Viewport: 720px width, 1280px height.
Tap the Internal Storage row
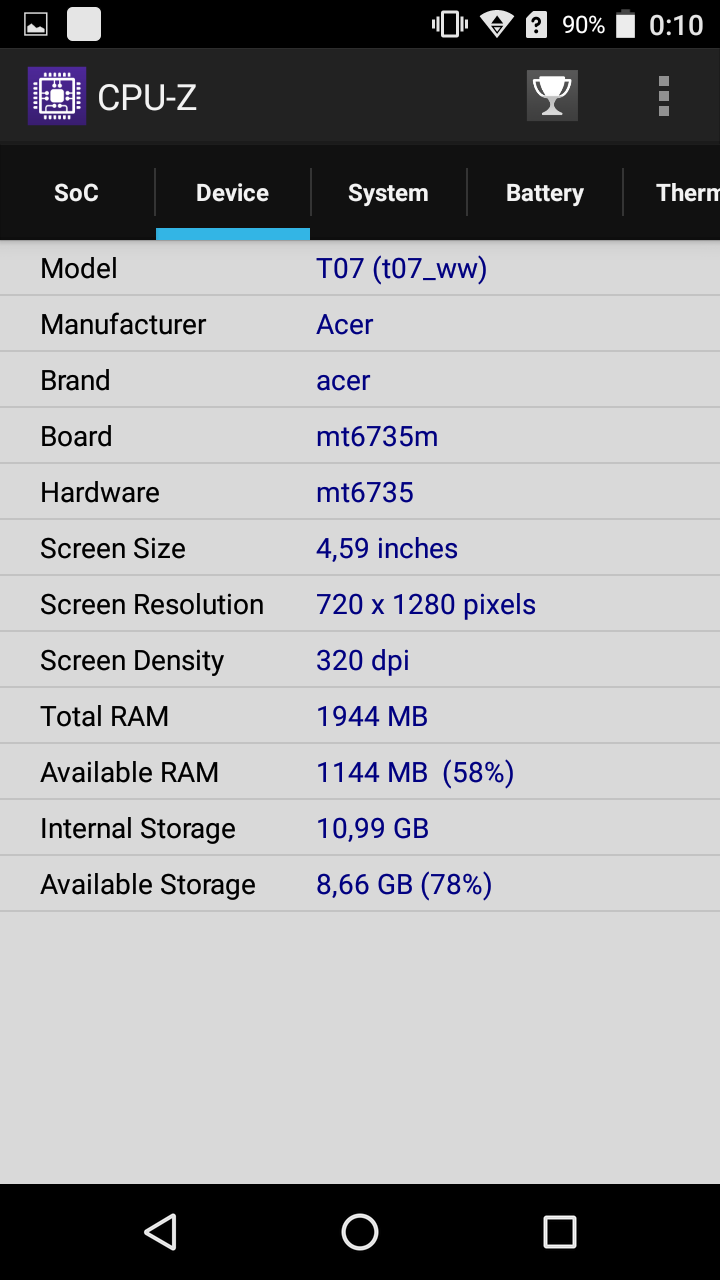[x=360, y=828]
